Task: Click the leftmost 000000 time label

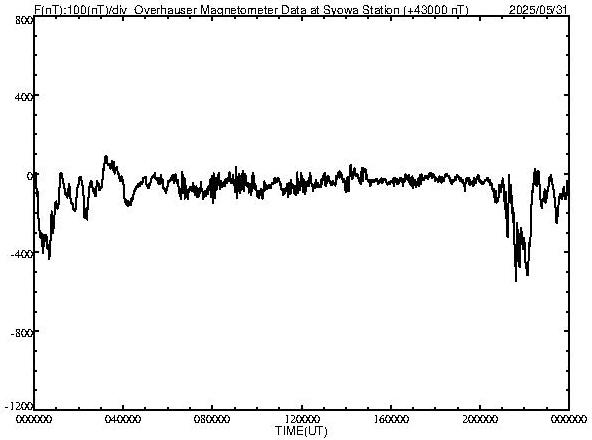Action: tap(34, 419)
